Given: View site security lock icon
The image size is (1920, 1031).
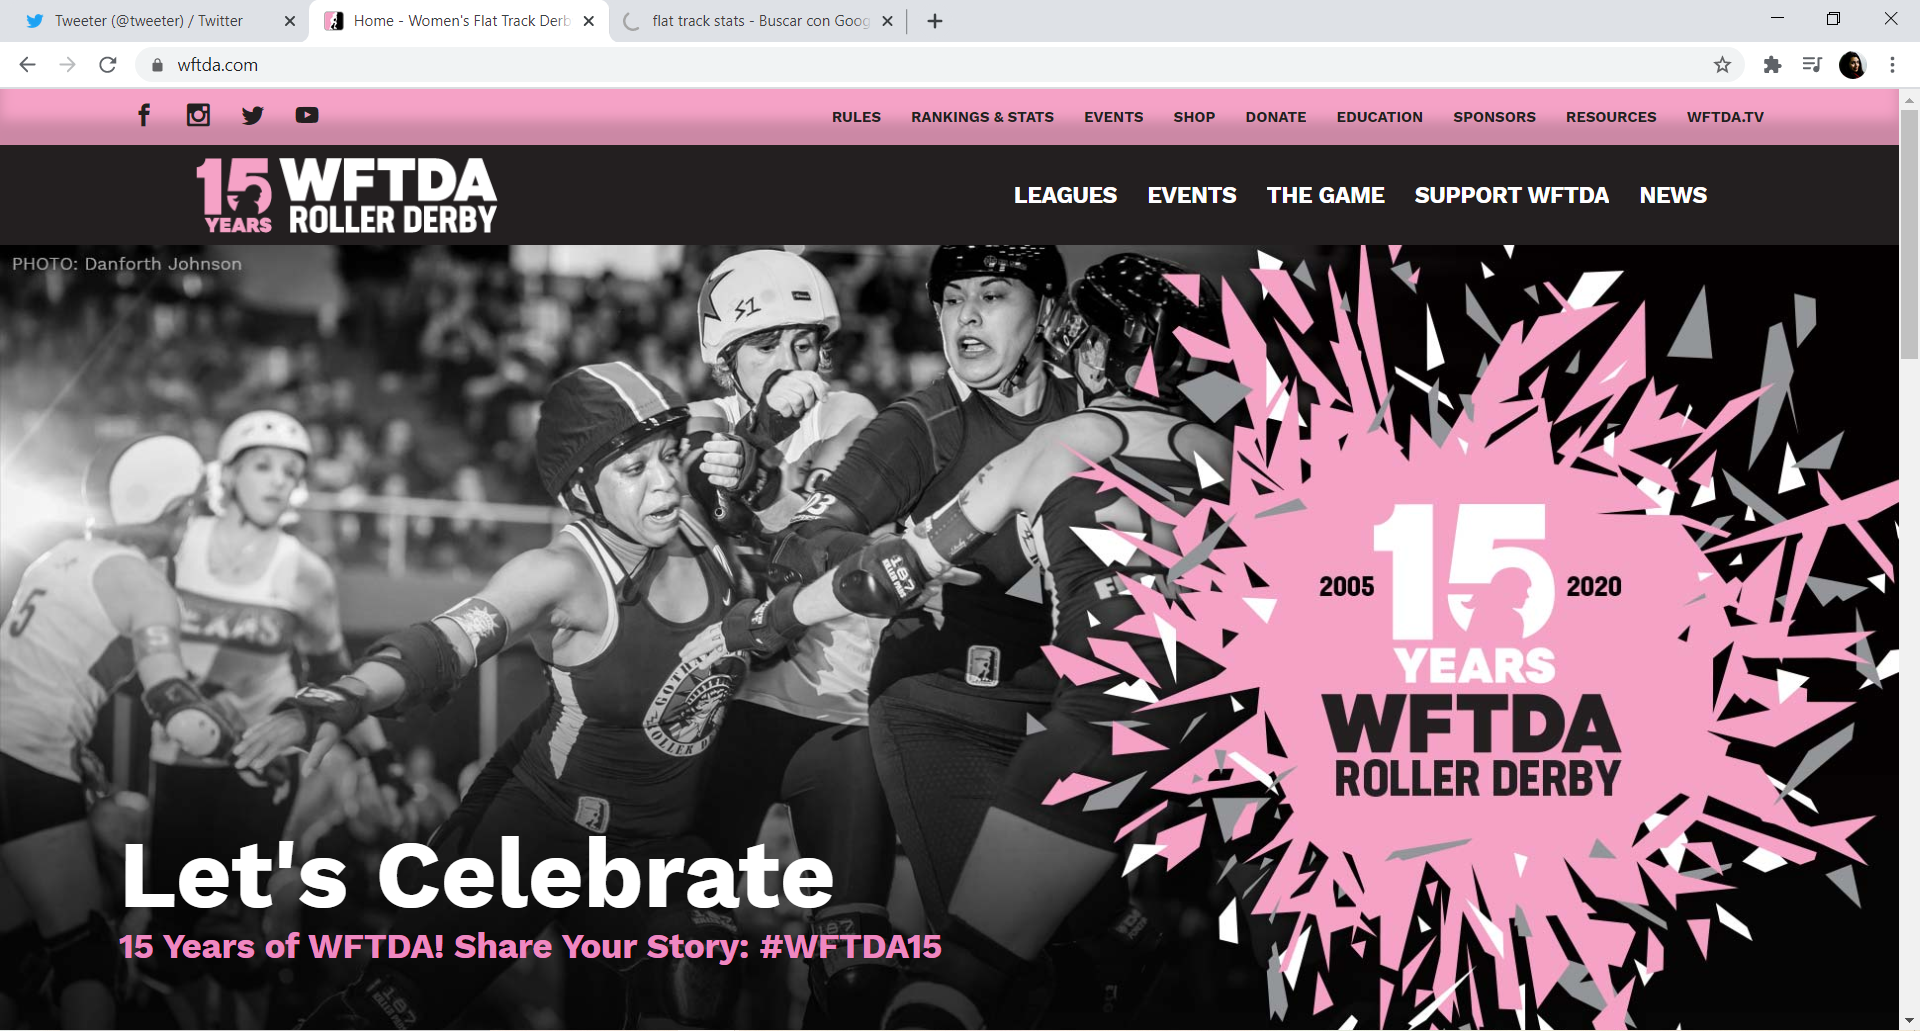Looking at the screenshot, I should [x=157, y=65].
